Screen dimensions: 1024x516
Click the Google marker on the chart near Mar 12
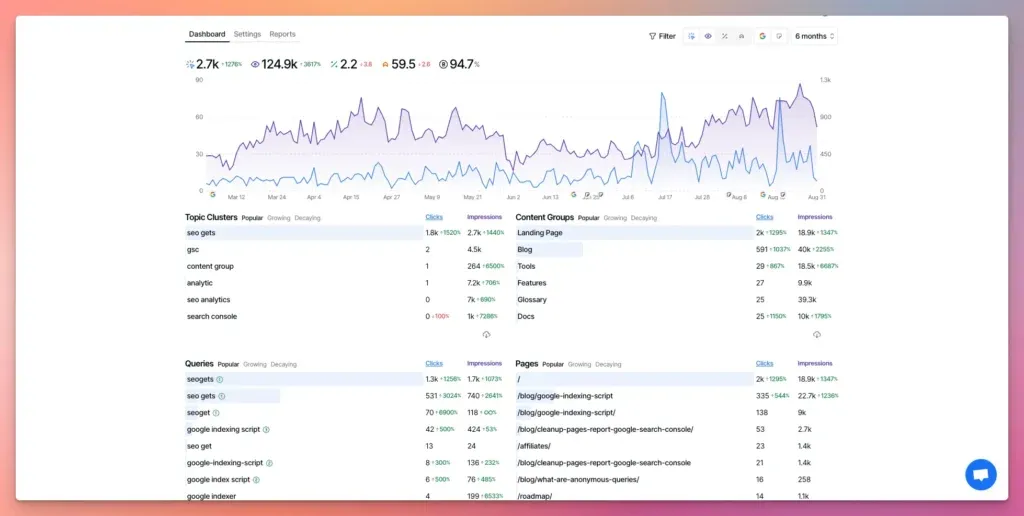click(212, 195)
